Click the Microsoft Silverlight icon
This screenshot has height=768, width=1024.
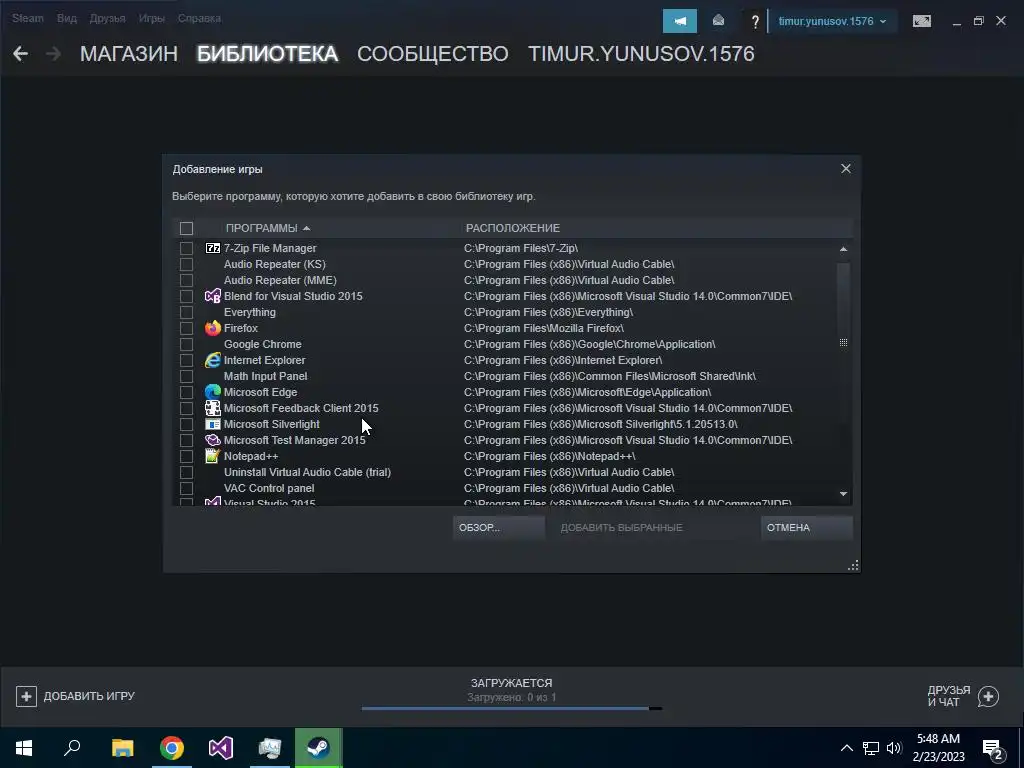(x=213, y=424)
